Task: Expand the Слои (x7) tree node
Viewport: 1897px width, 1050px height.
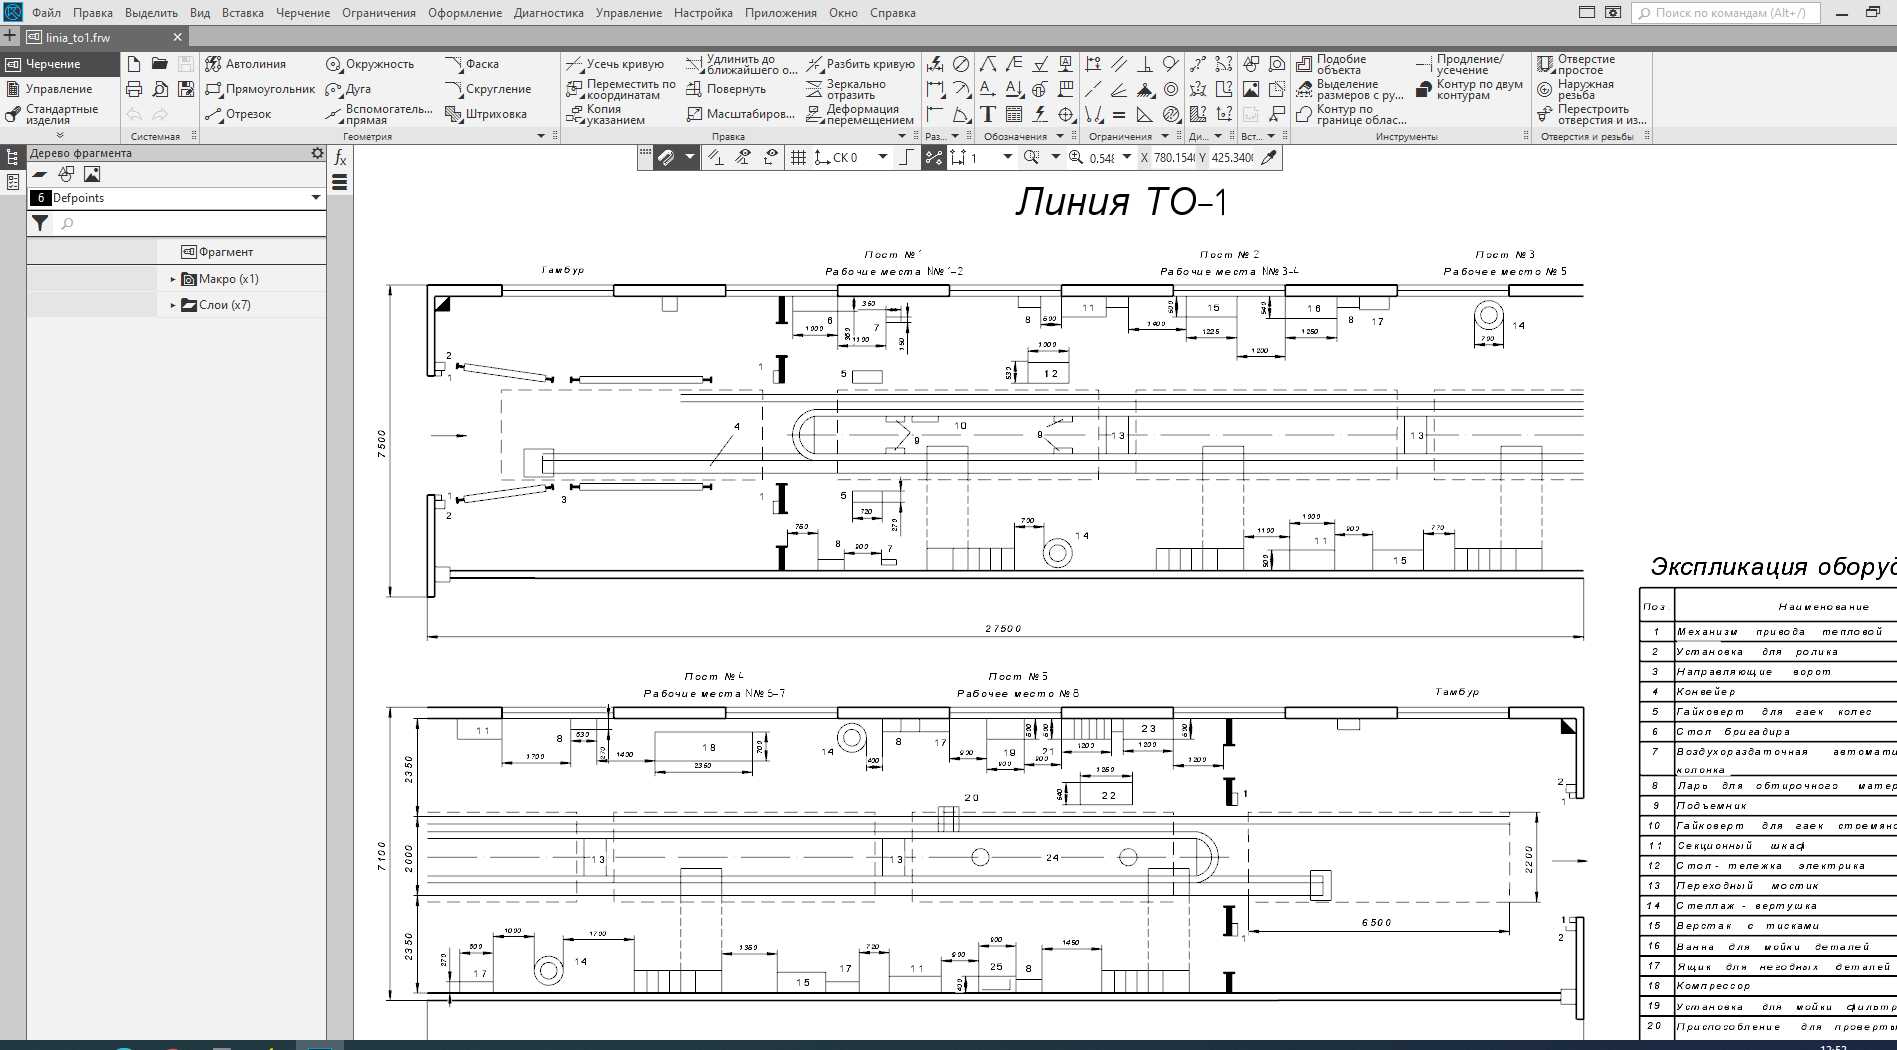Action: (173, 305)
